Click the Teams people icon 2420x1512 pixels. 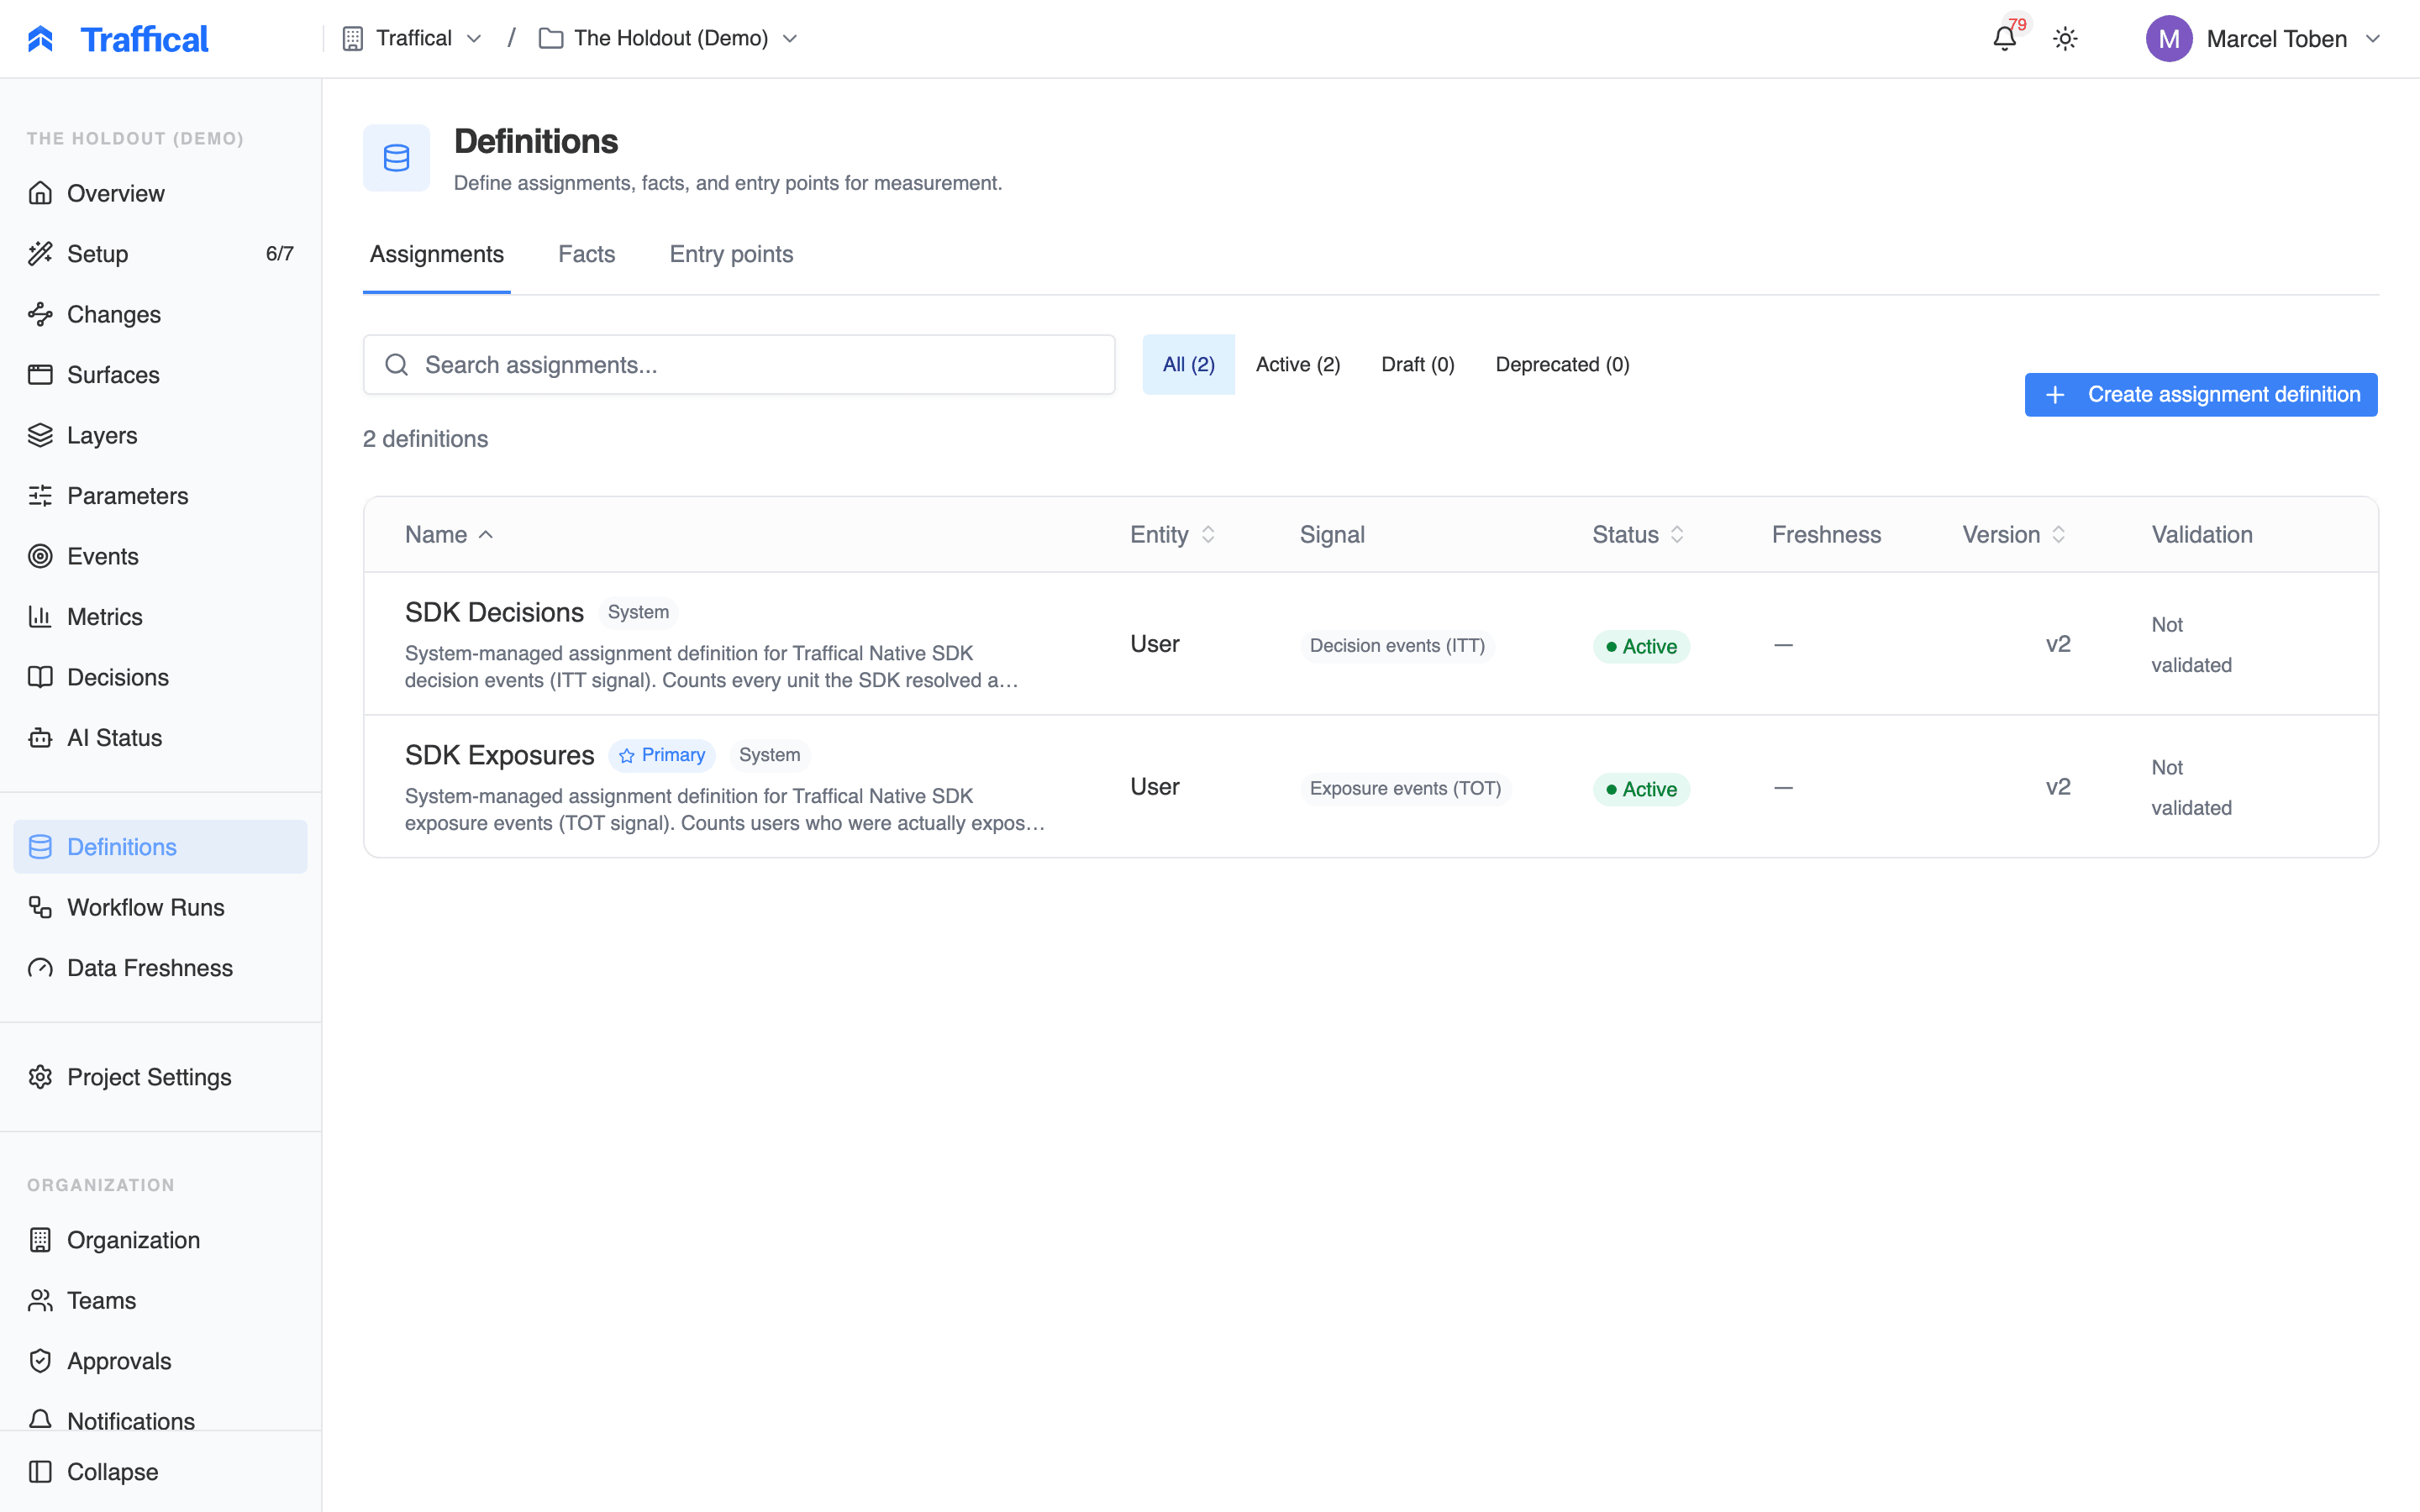(x=40, y=1300)
